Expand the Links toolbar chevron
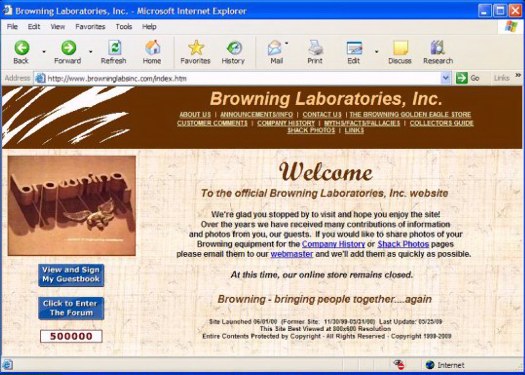Viewport: 525px width, 375px height. coord(518,76)
